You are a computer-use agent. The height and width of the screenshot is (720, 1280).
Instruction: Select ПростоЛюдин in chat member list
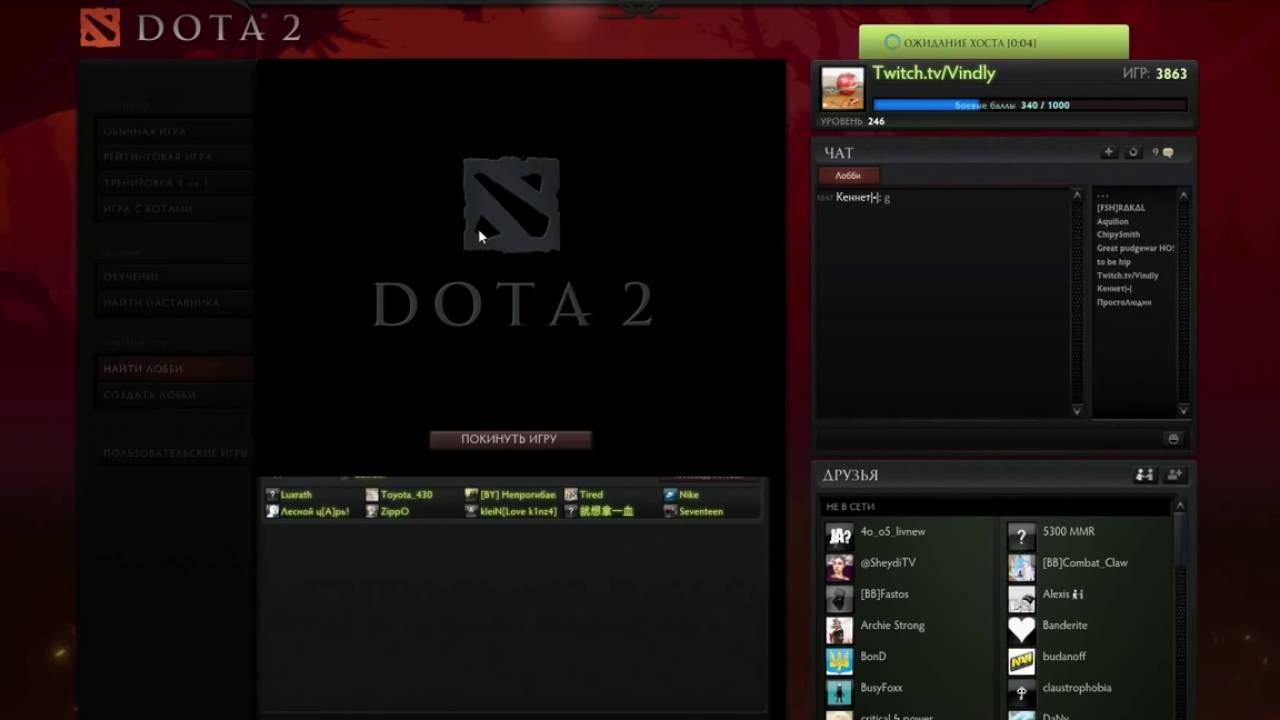click(x=1124, y=302)
